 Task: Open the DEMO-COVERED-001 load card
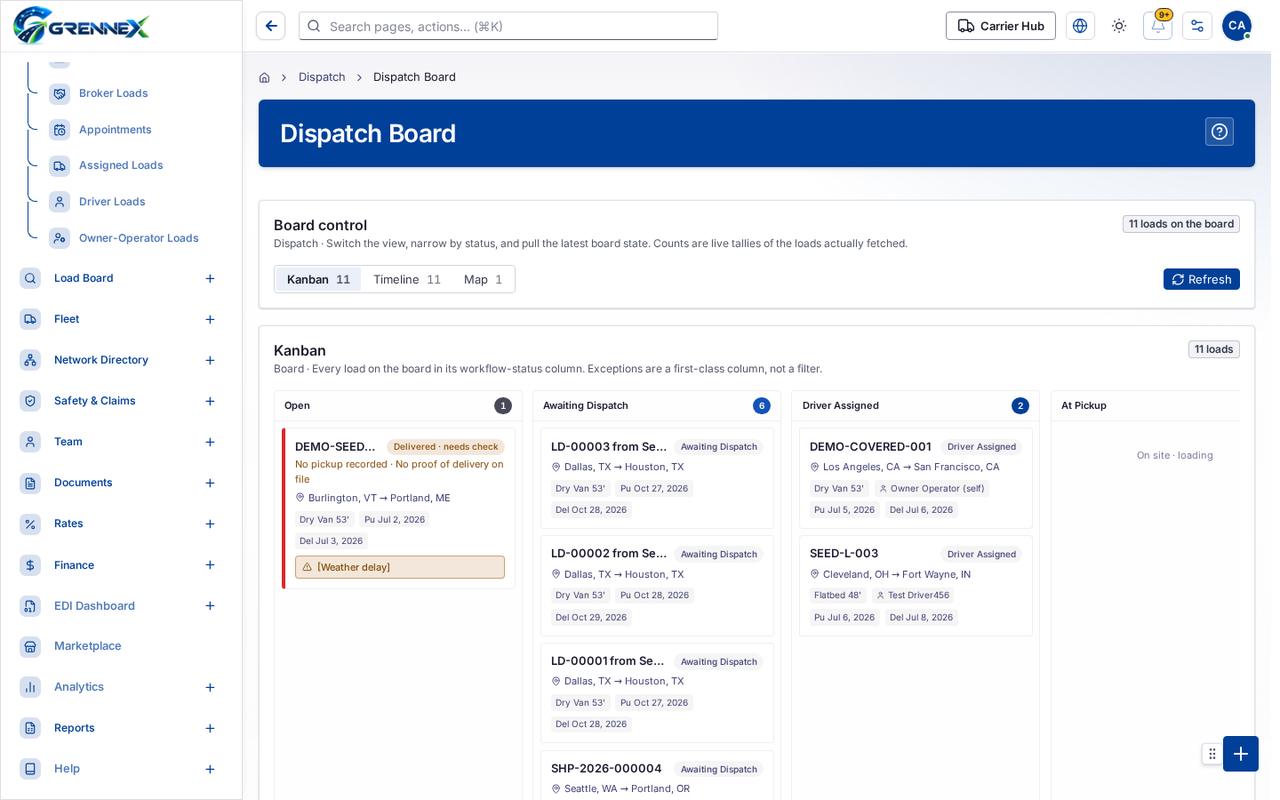click(x=916, y=478)
